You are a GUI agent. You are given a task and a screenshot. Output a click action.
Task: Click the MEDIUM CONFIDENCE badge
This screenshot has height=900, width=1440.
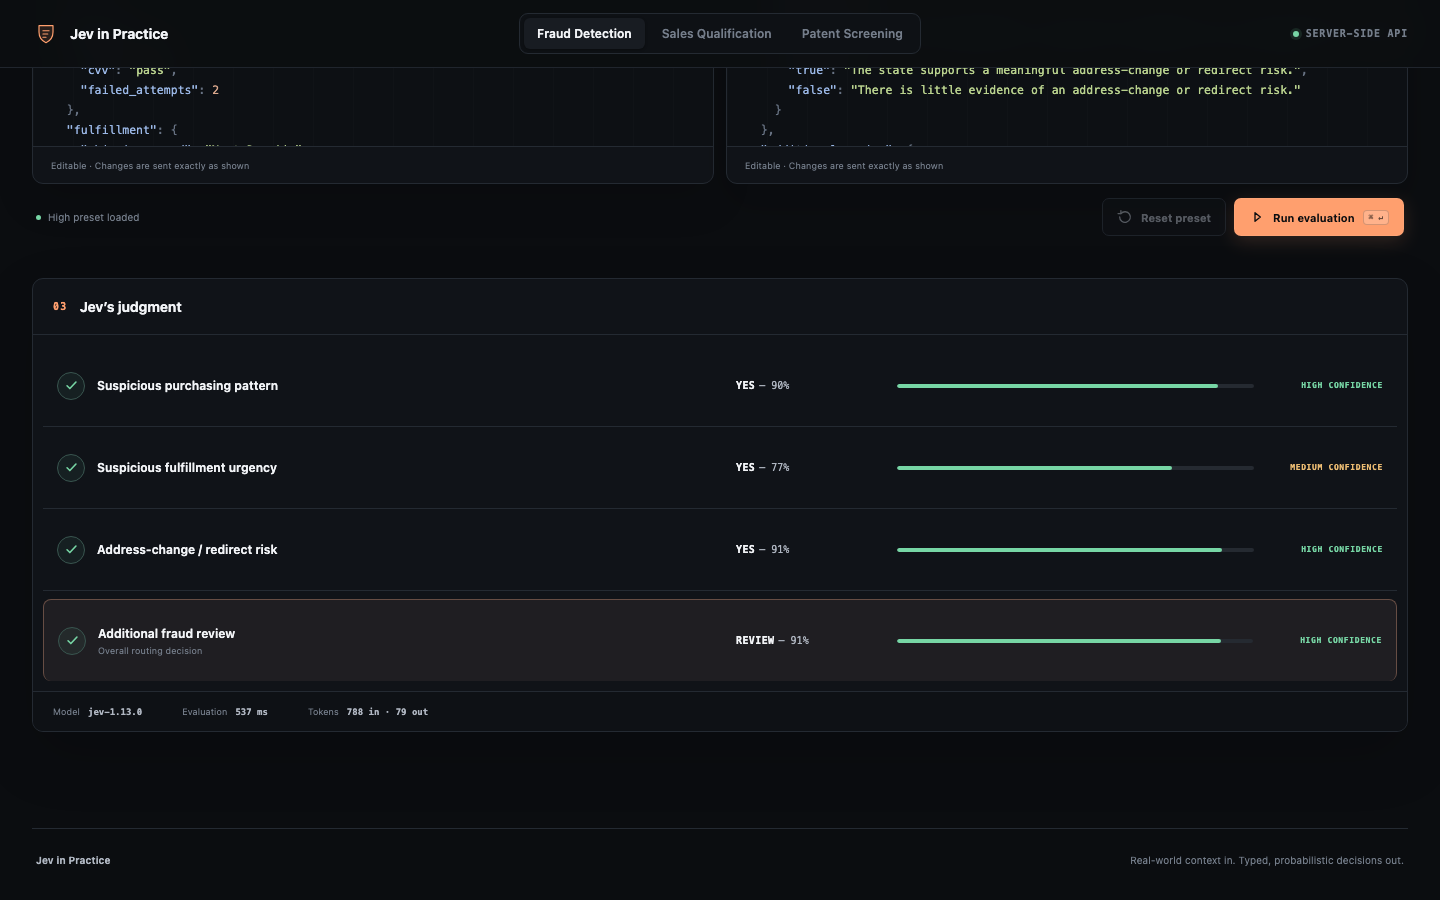click(x=1336, y=467)
